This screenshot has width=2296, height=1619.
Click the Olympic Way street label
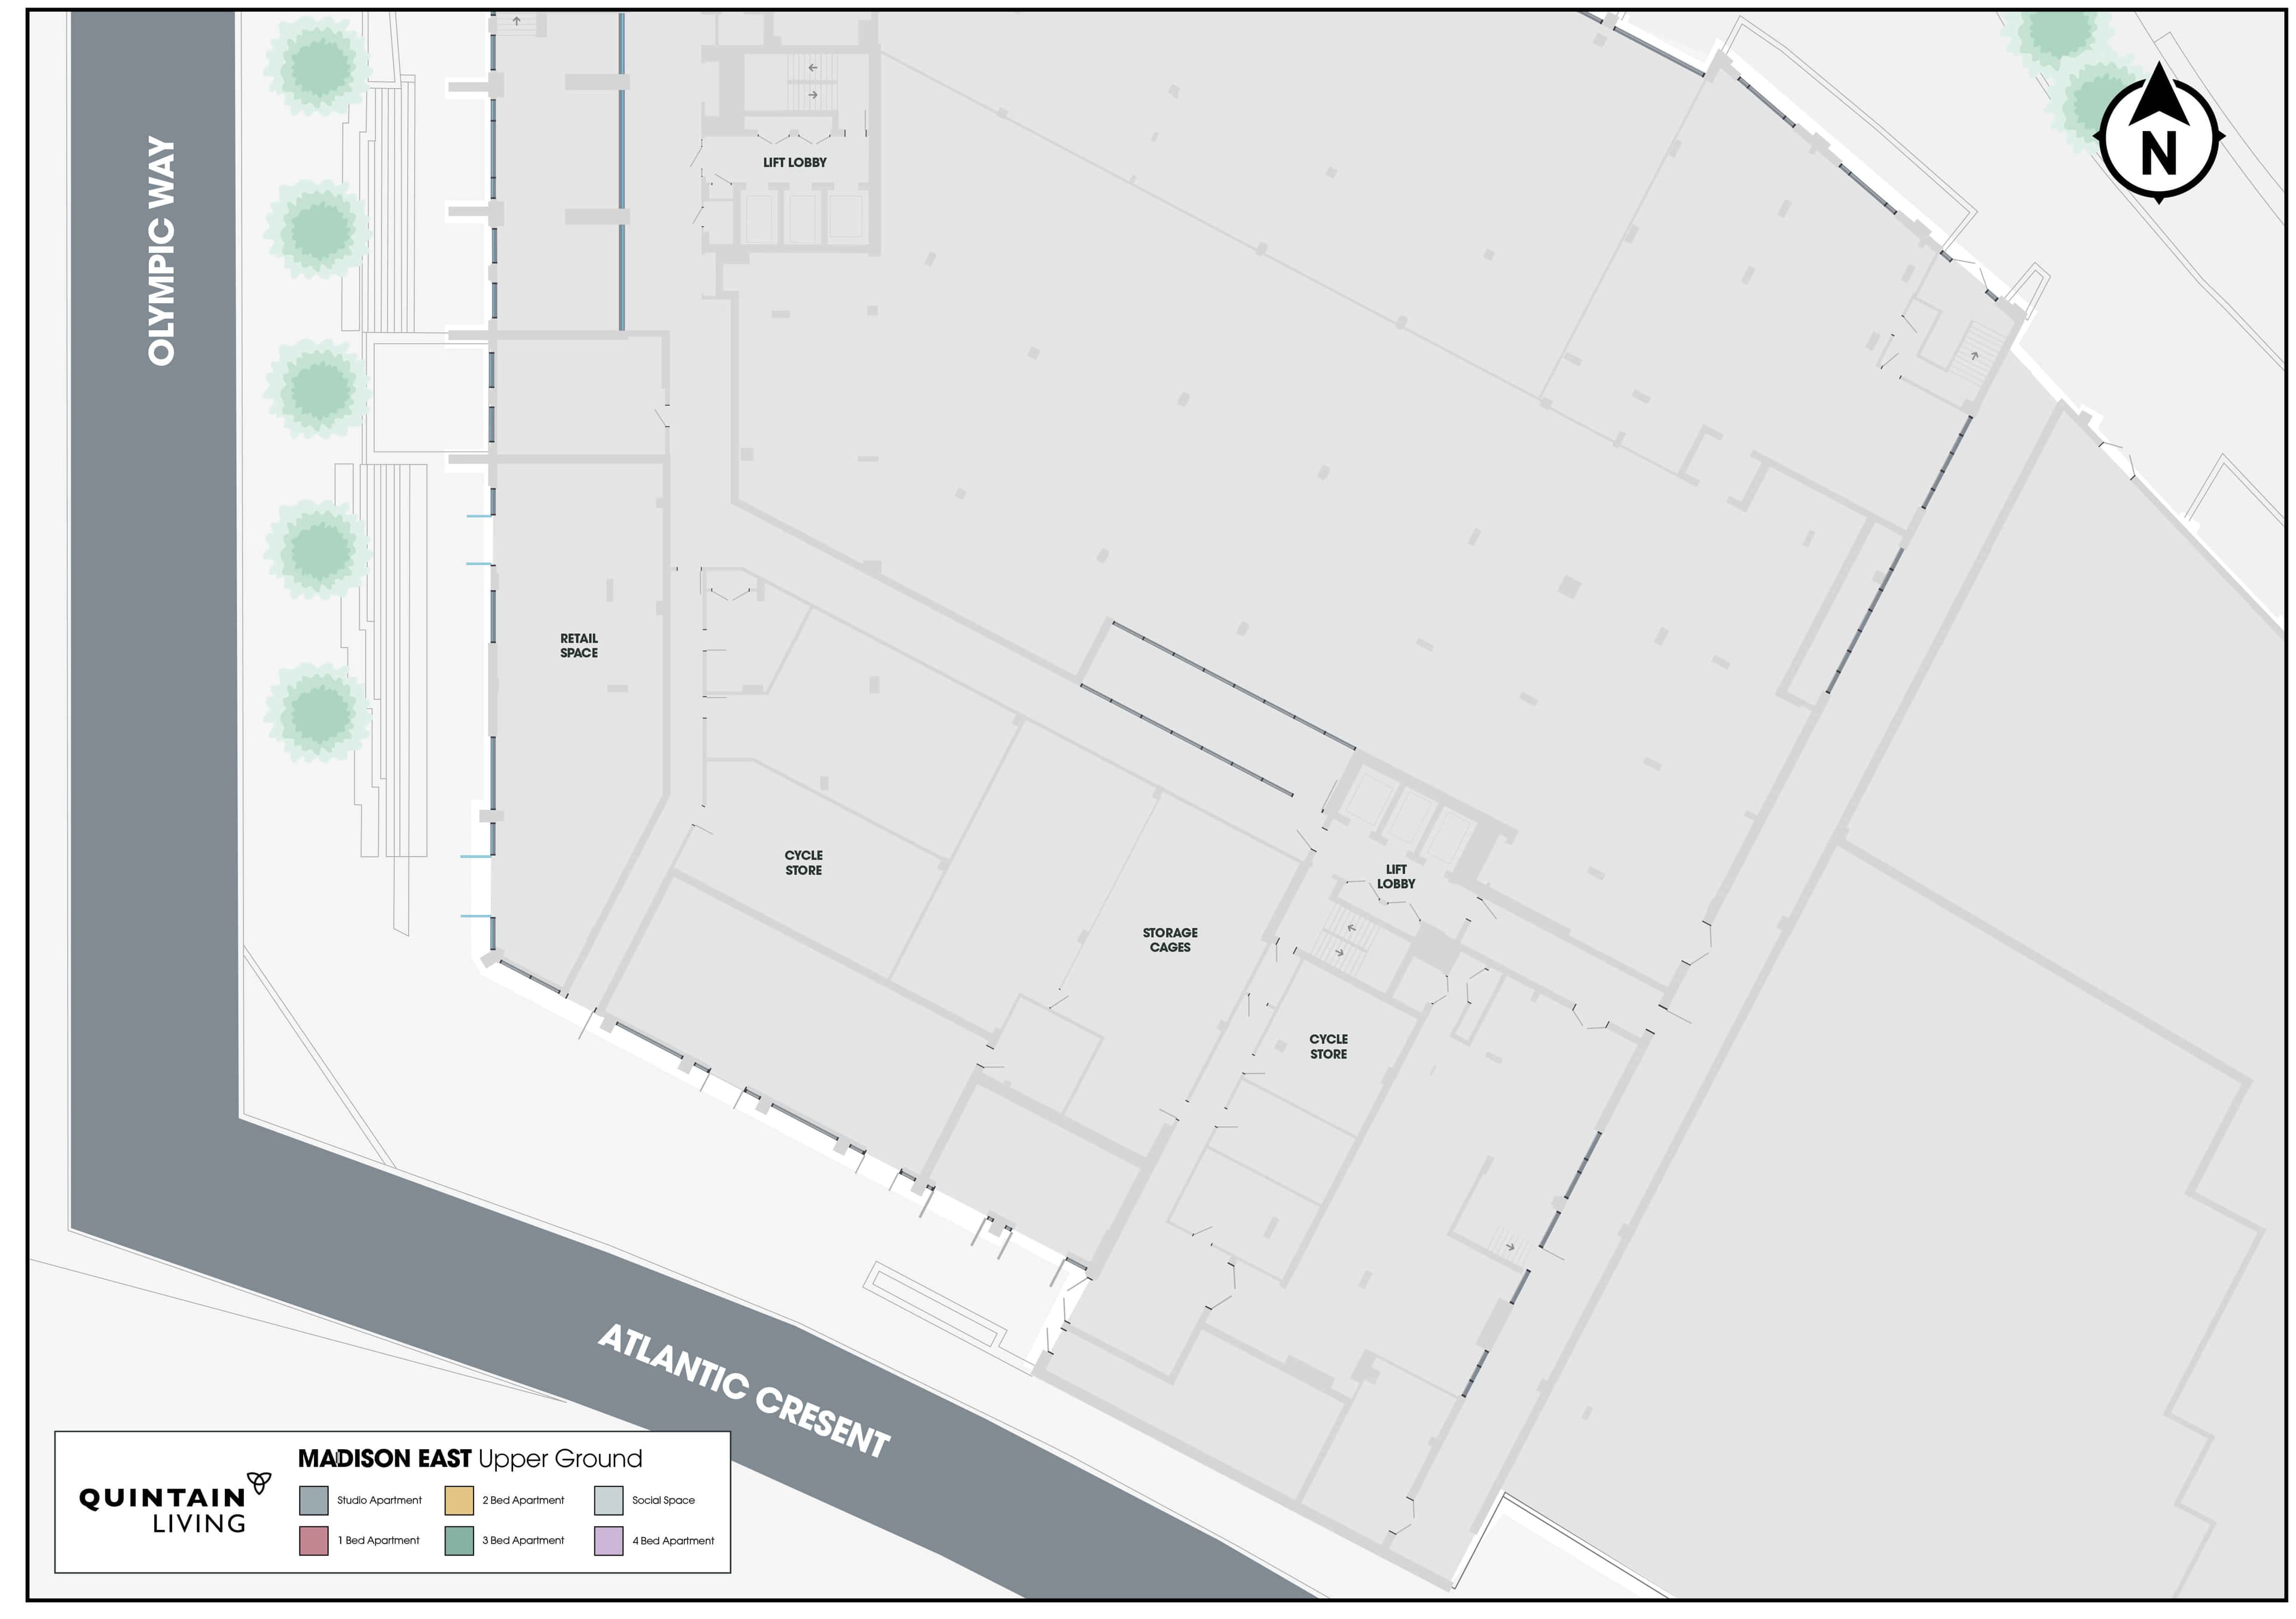(161, 250)
